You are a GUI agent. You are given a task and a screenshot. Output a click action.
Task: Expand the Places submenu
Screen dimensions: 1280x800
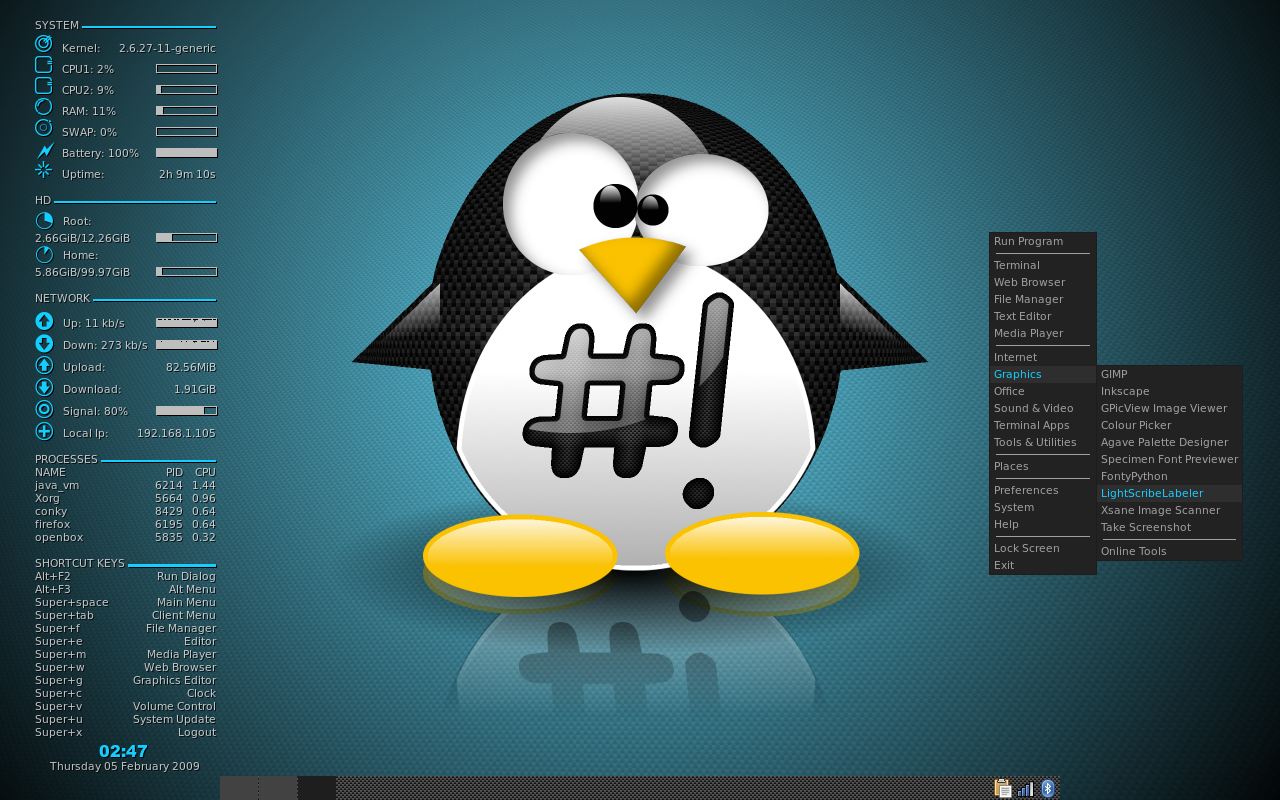coord(1043,466)
